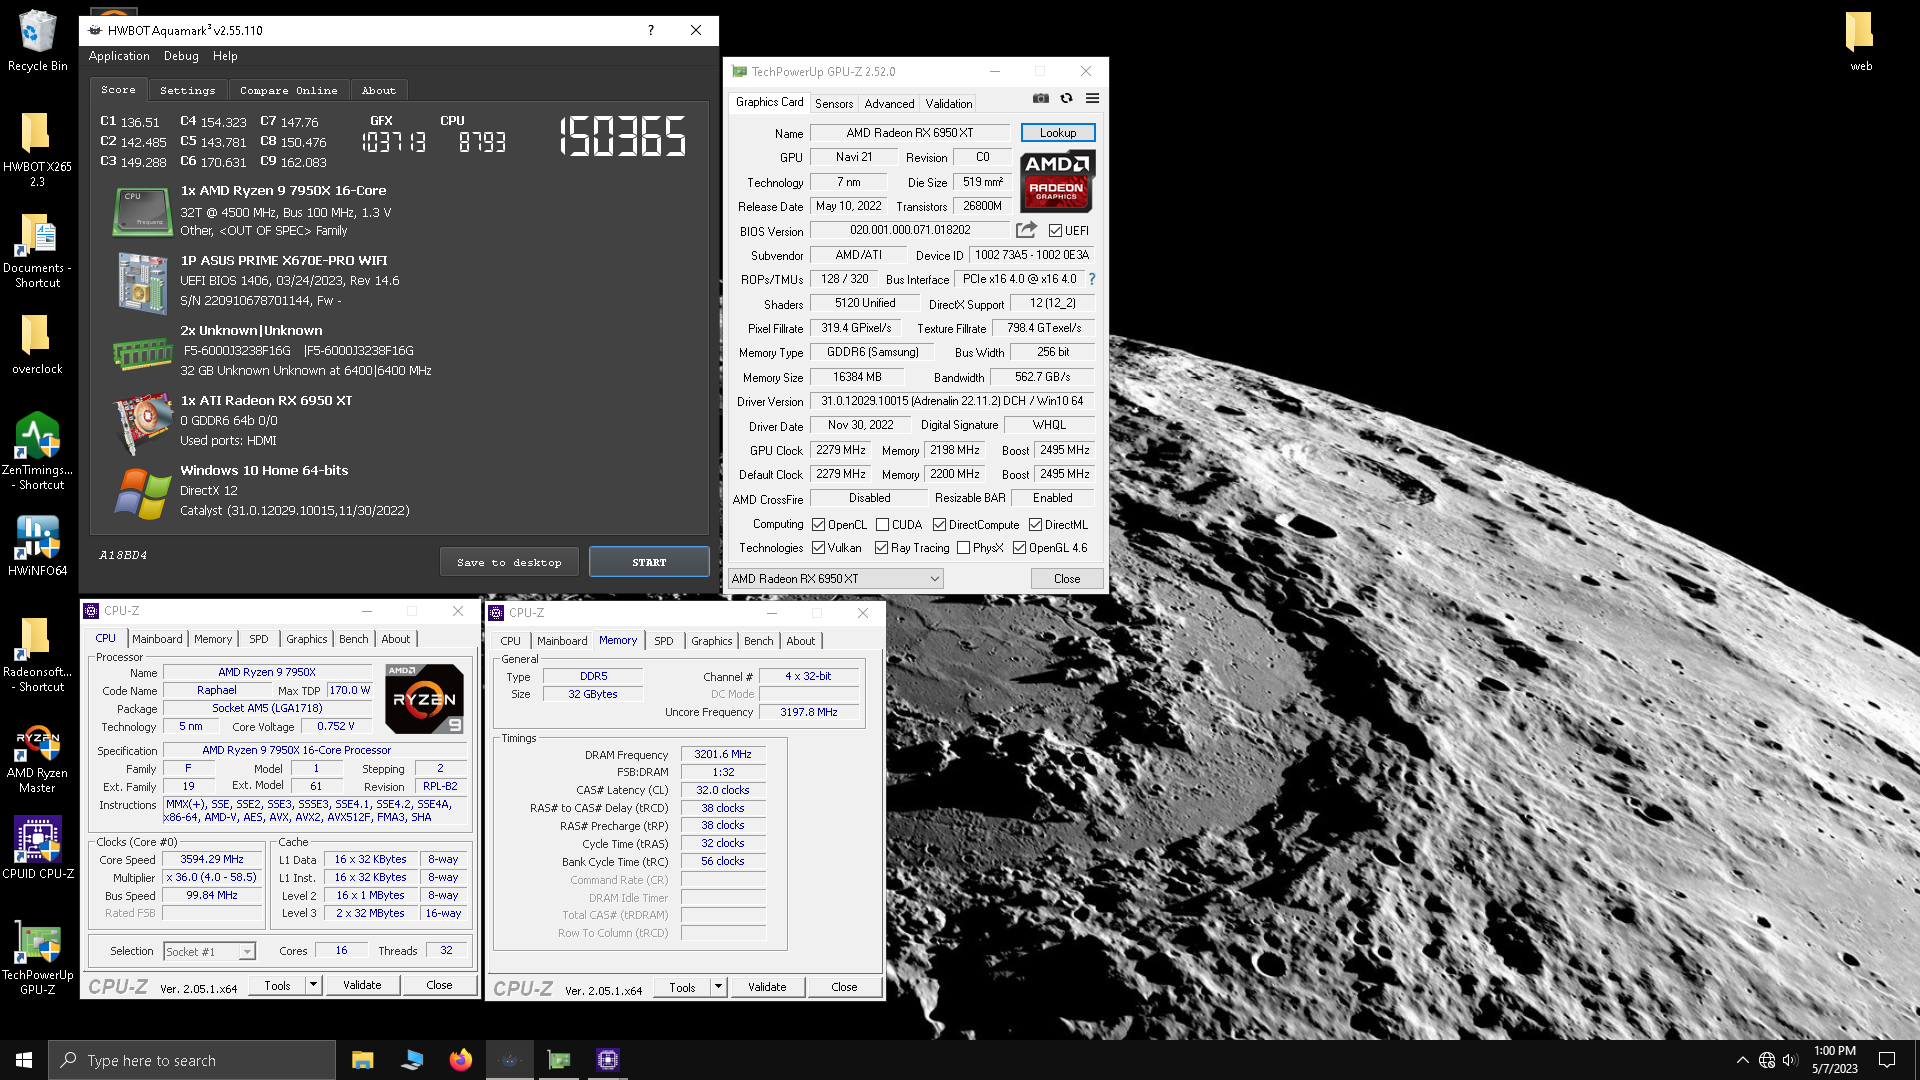Click START button in Aquamark
This screenshot has width=1920, height=1080.
[649, 562]
